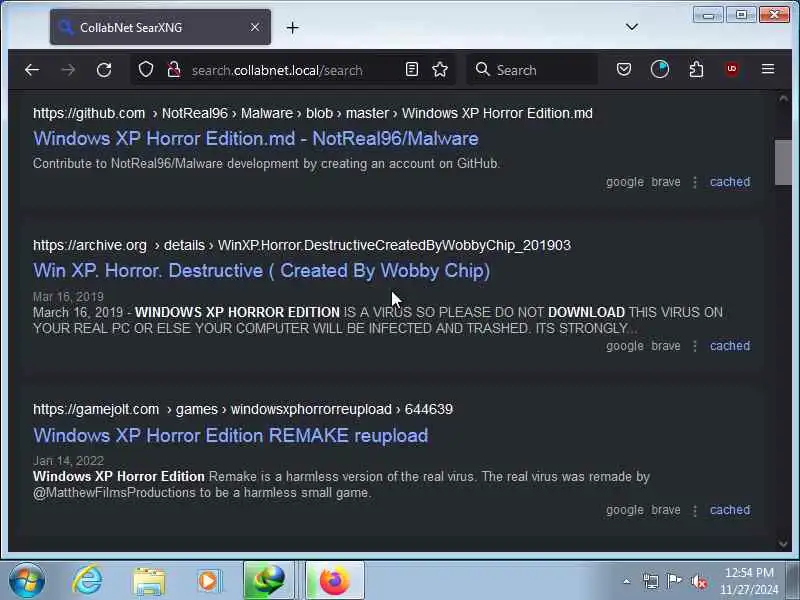The width and height of the screenshot is (800, 600).
Task: Open the uBlock Origin extension icon
Action: click(732, 69)
